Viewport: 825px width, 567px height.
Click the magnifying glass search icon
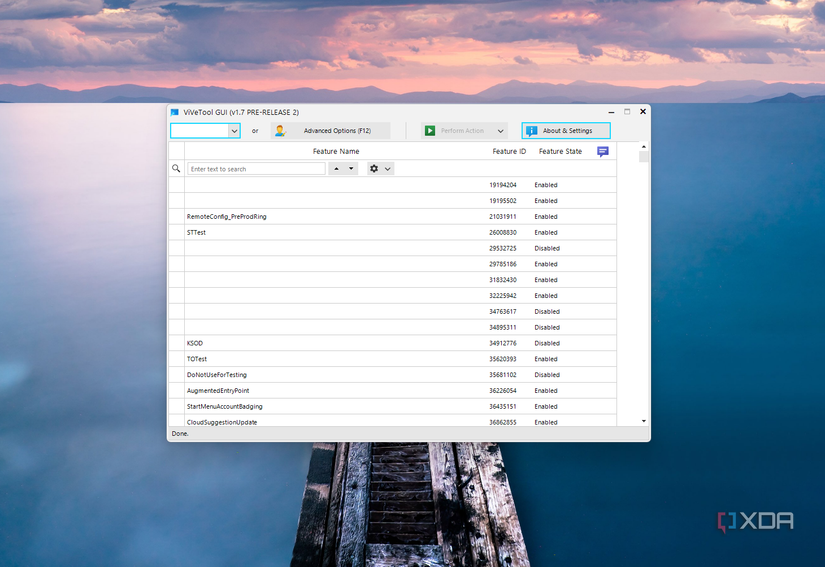coord(176,169)
